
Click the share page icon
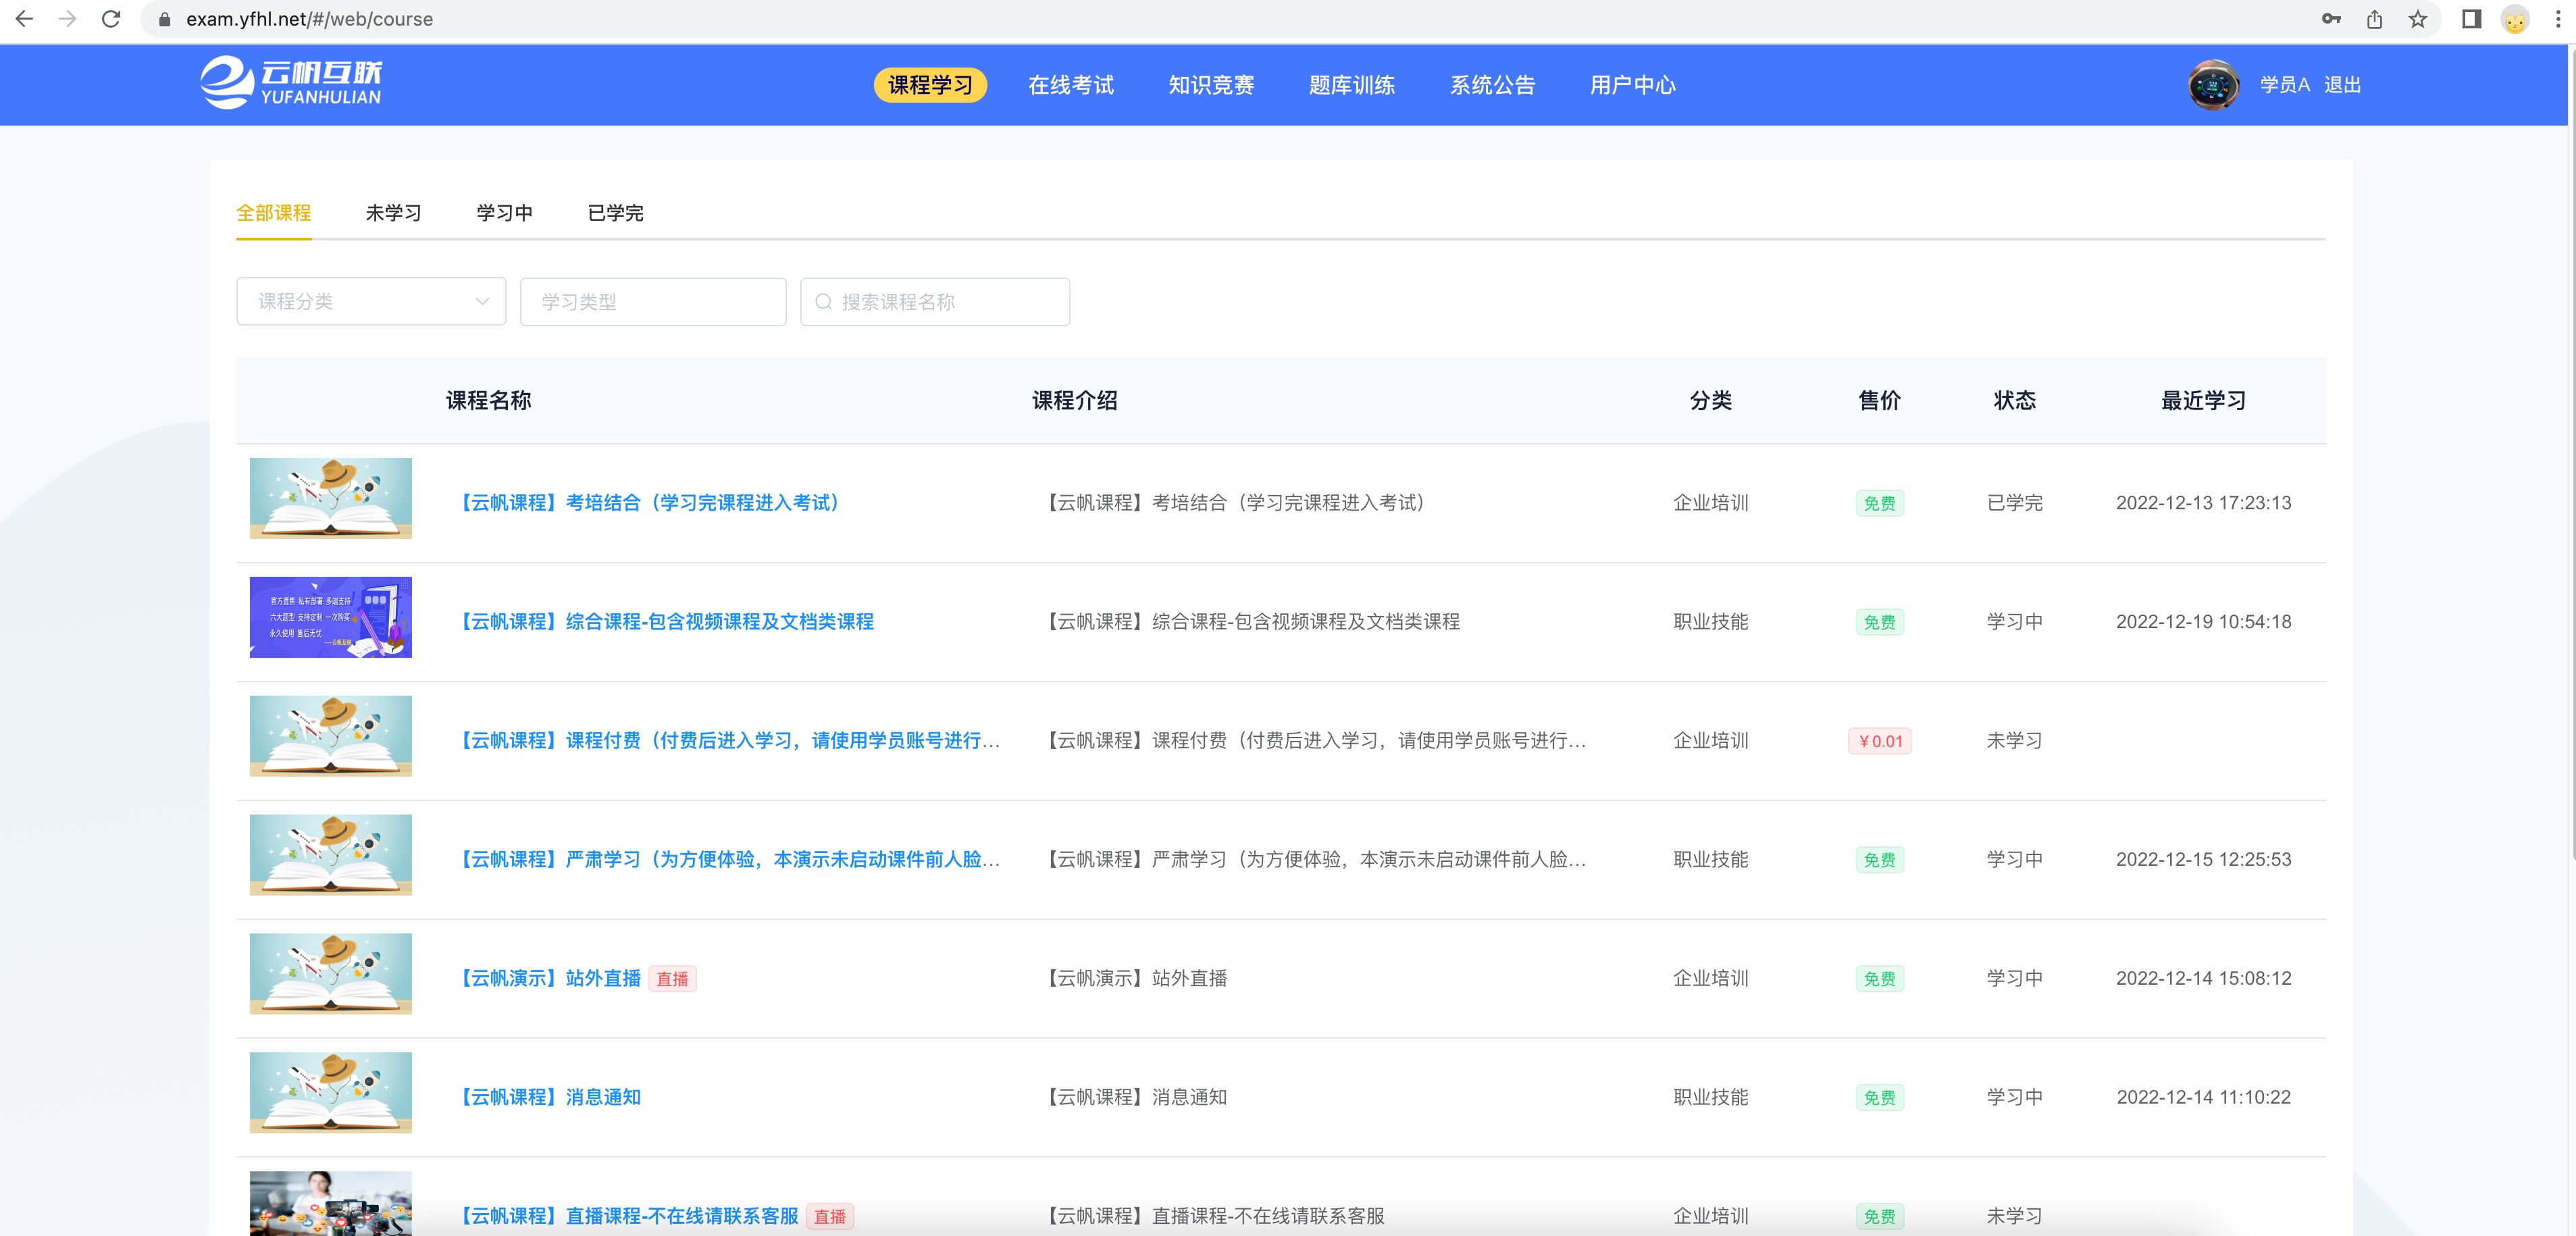point(2374,18)
